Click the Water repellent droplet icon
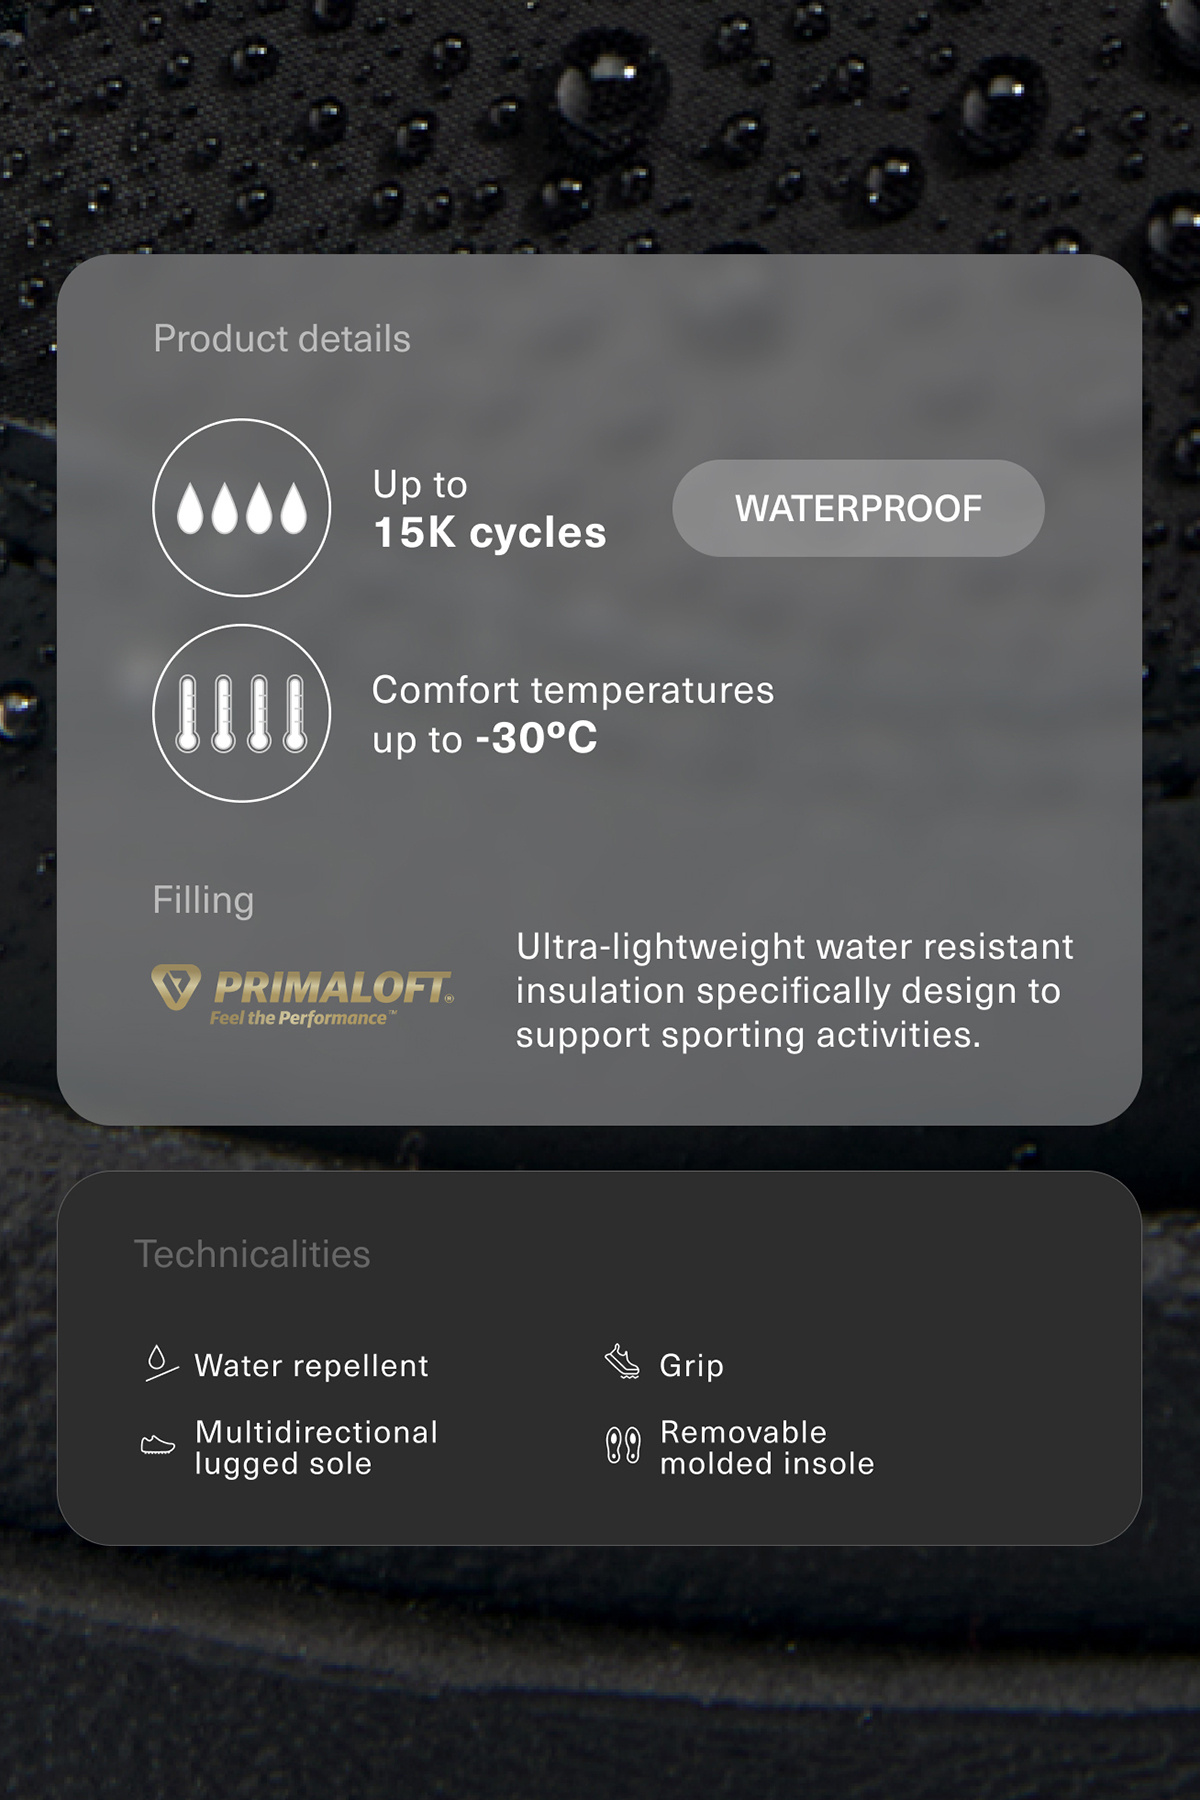This screenshot has width=1200, height=1800. [x=159, y=1364]
